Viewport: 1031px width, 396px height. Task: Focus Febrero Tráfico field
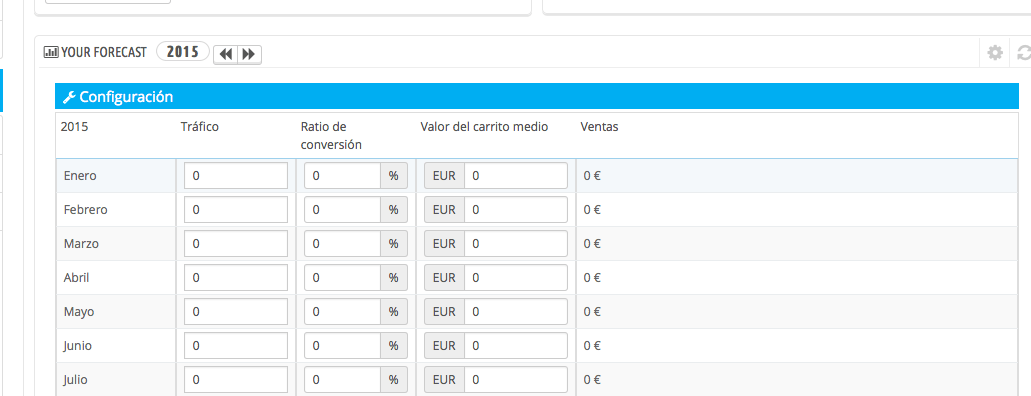(x=236, y=210)
